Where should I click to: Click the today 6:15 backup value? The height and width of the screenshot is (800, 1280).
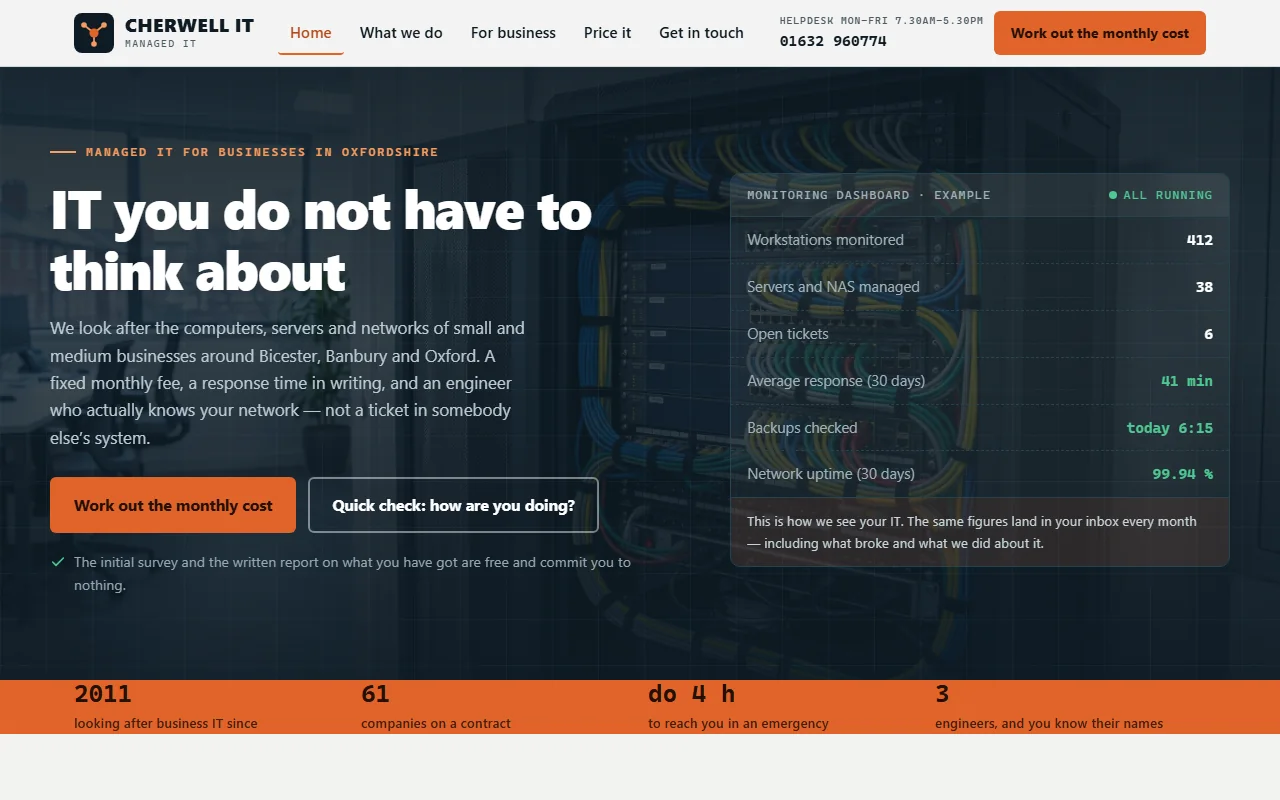click(x=1170, y=428)
